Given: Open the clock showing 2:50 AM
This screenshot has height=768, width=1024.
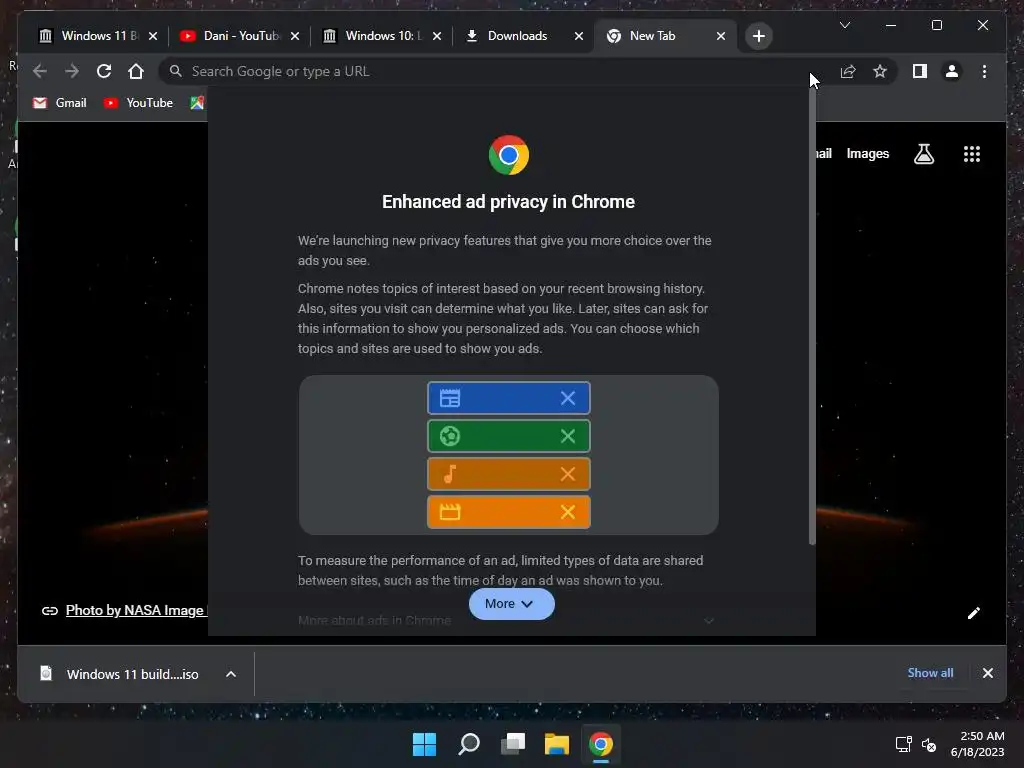Looking at the screenshot, I should pos(977,744).
